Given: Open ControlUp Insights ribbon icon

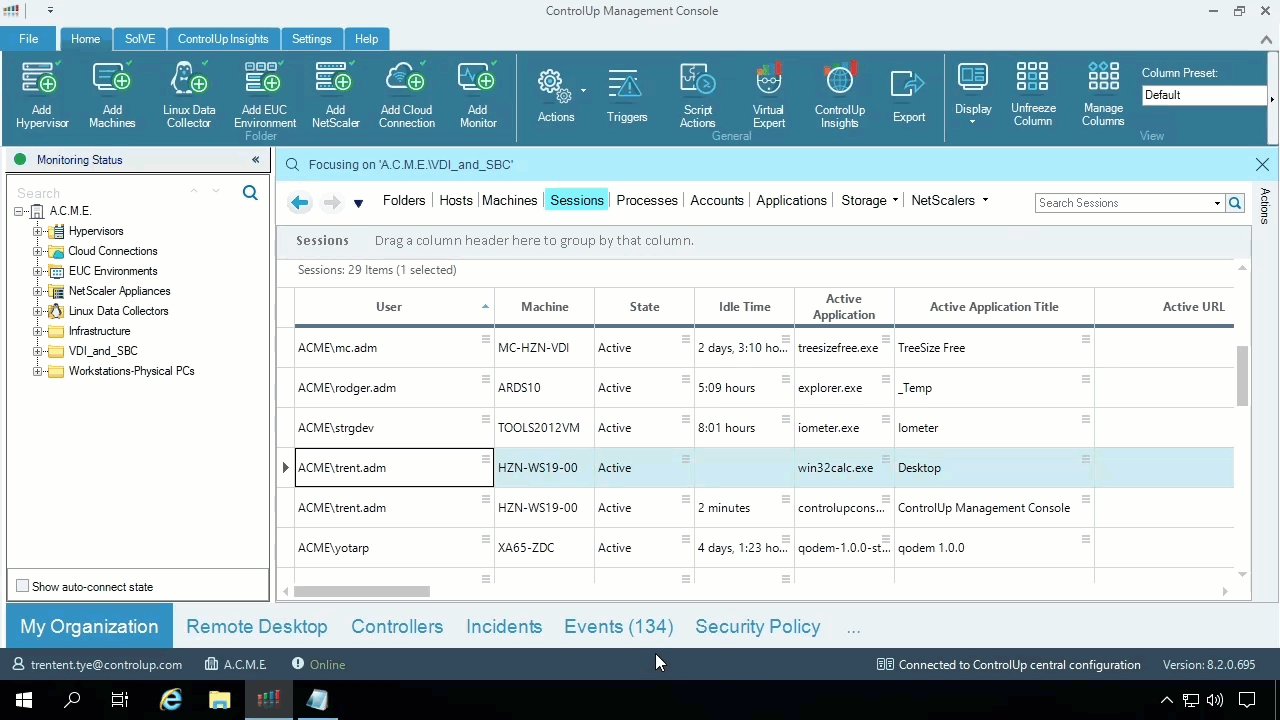Looking at the screenshot, I should click(839, 95).
